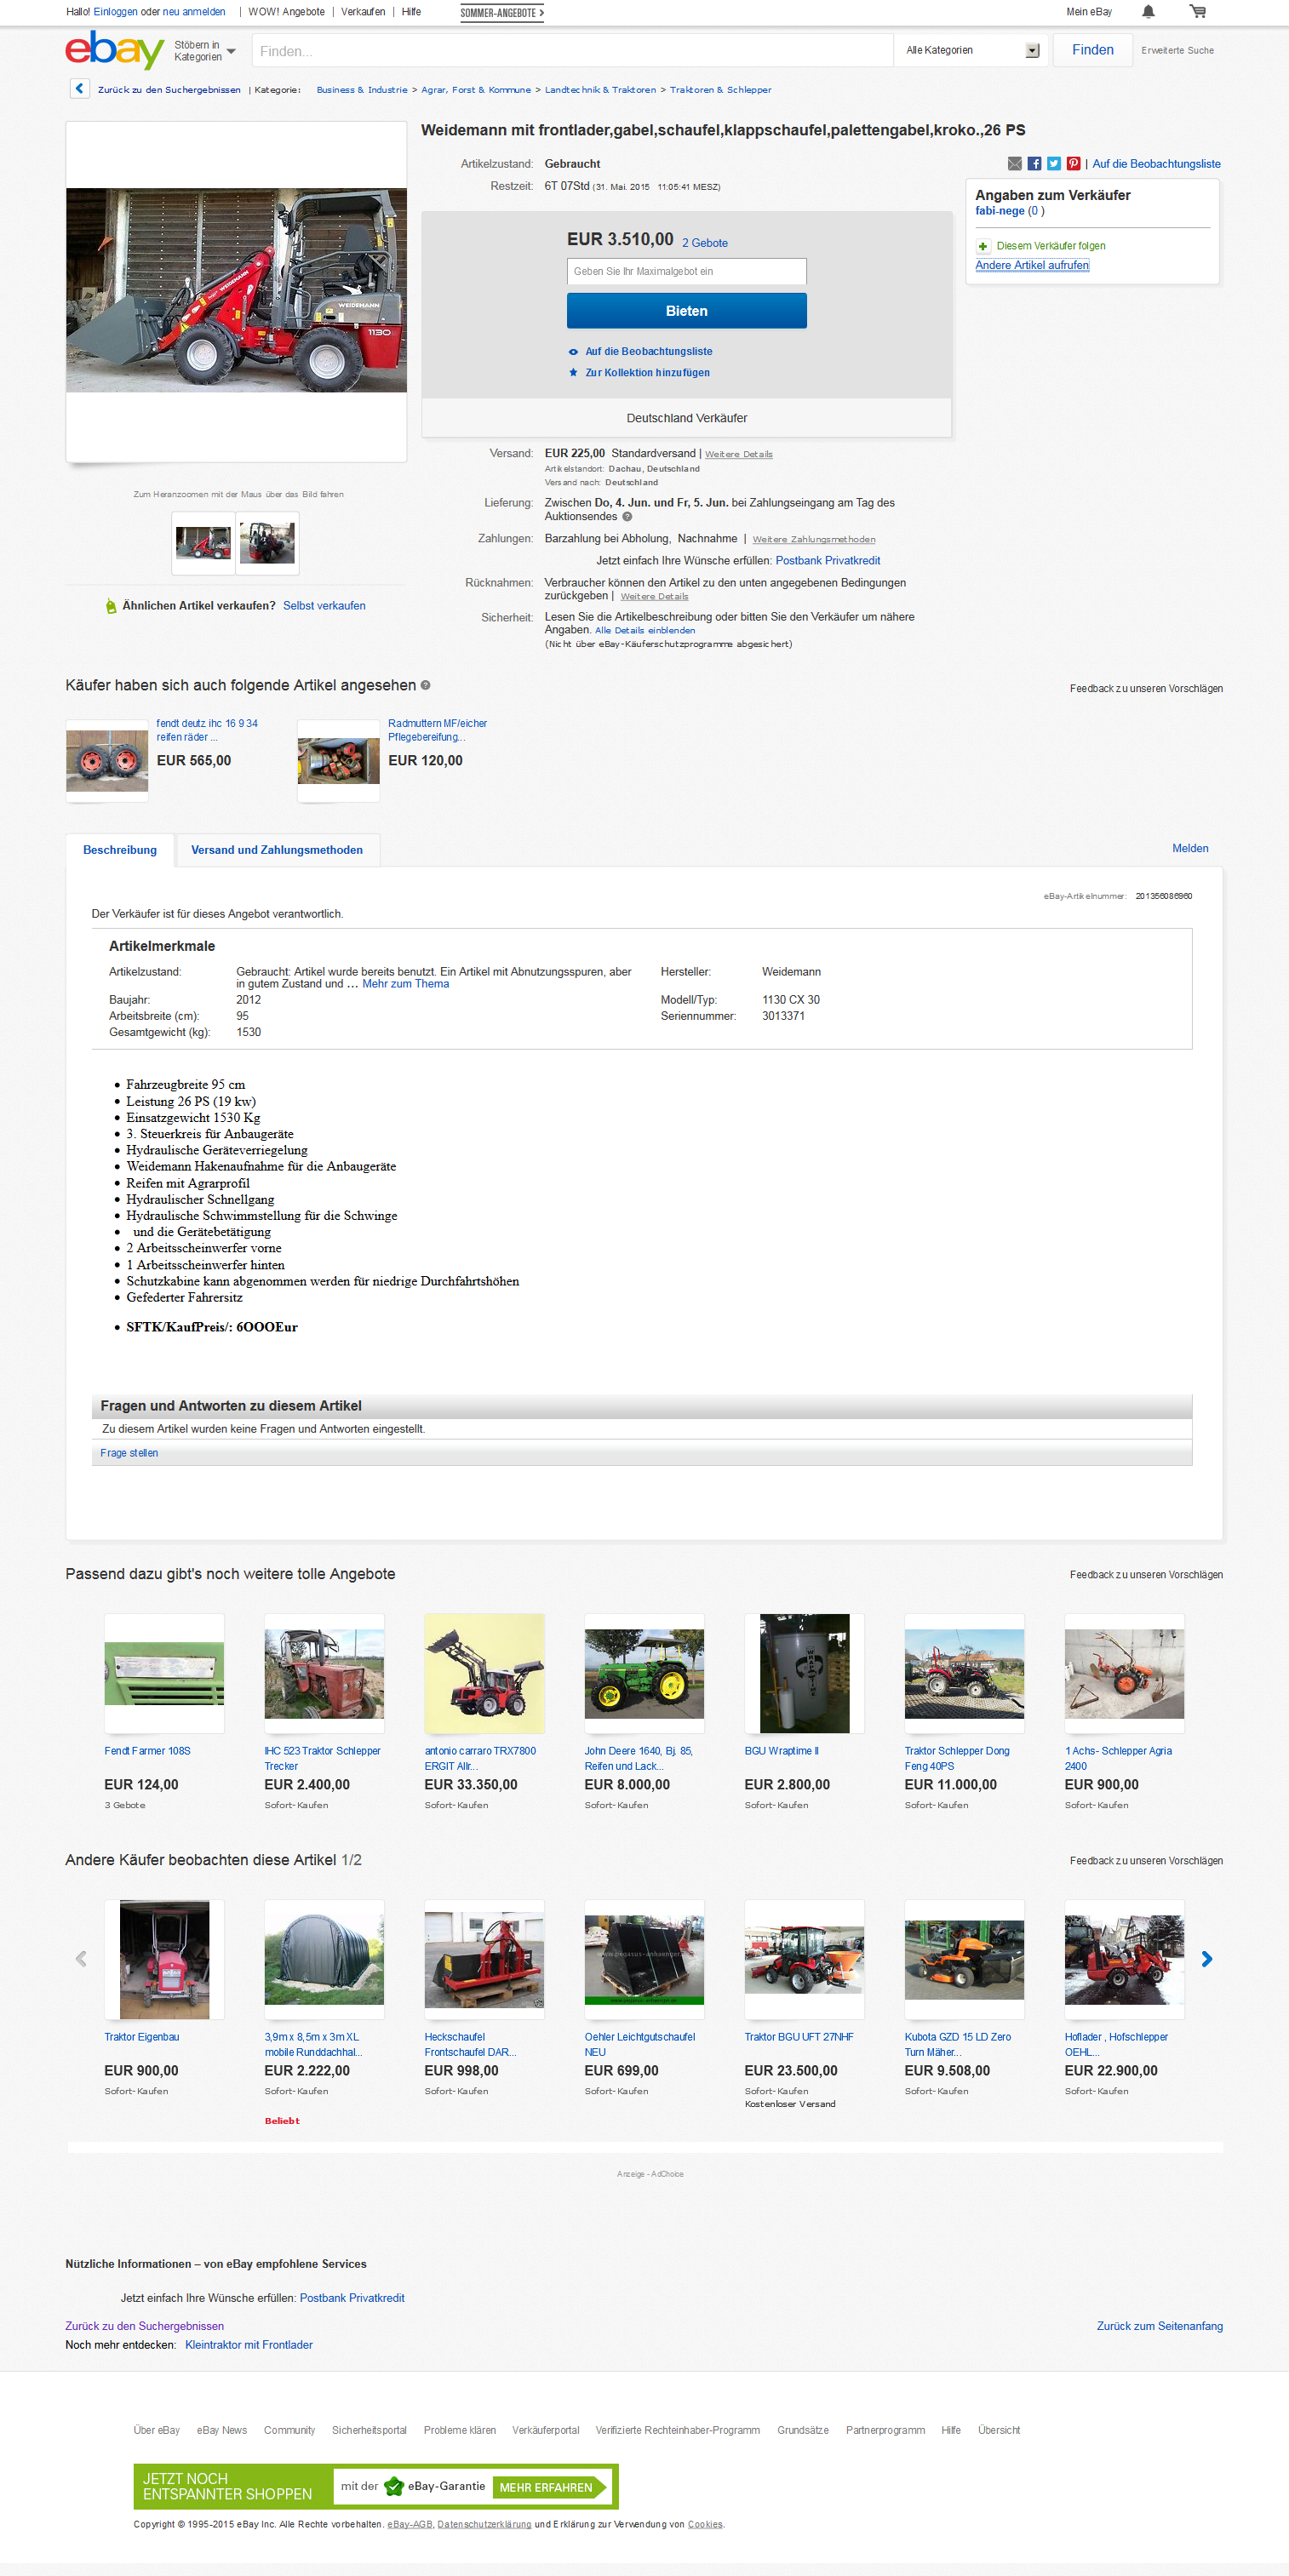This screenshot has width=1289, height=2576.
Task: Open 'Andere Artikel aufrufen' link
Action: [1032, 265]
